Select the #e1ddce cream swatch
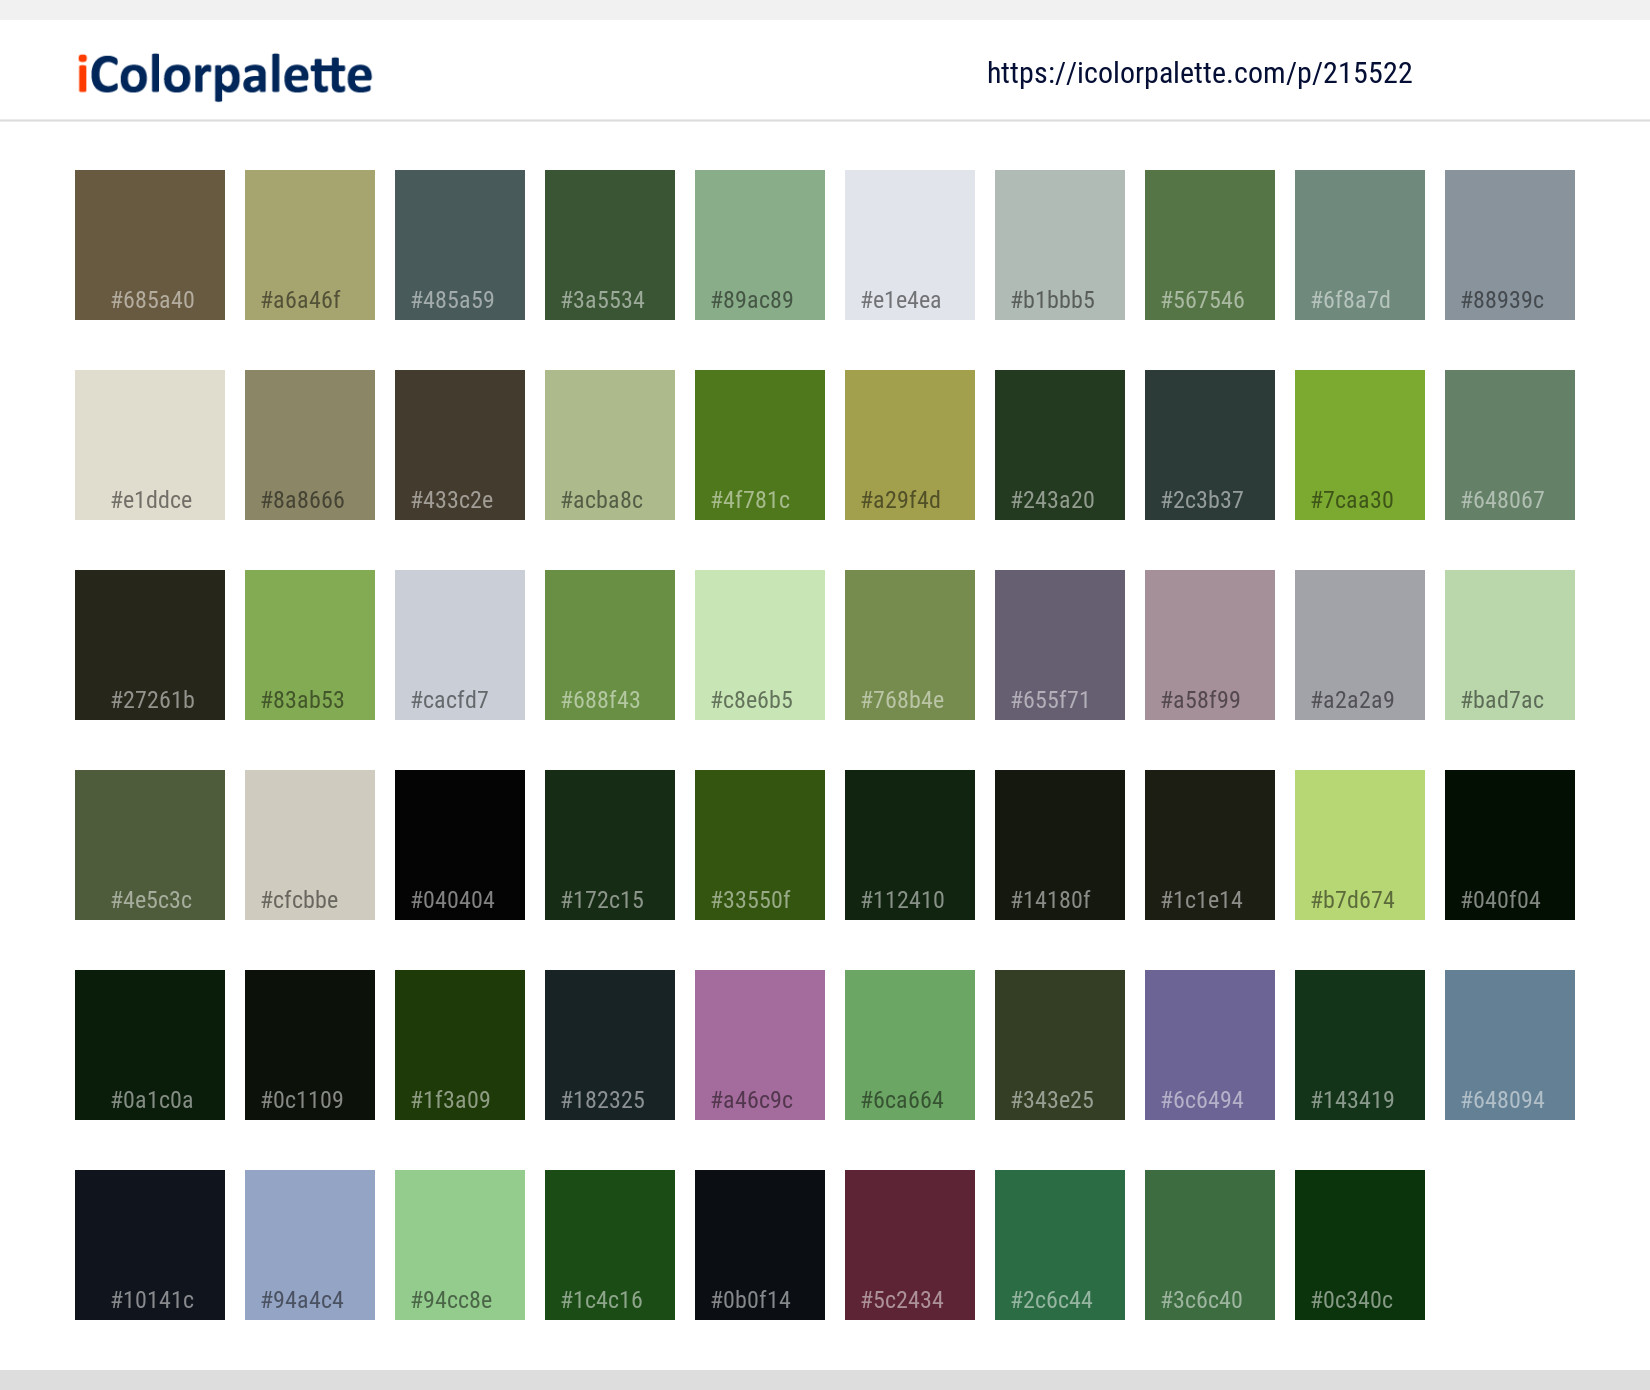The image size is (1650, 1390). click(x=150, y=445)
